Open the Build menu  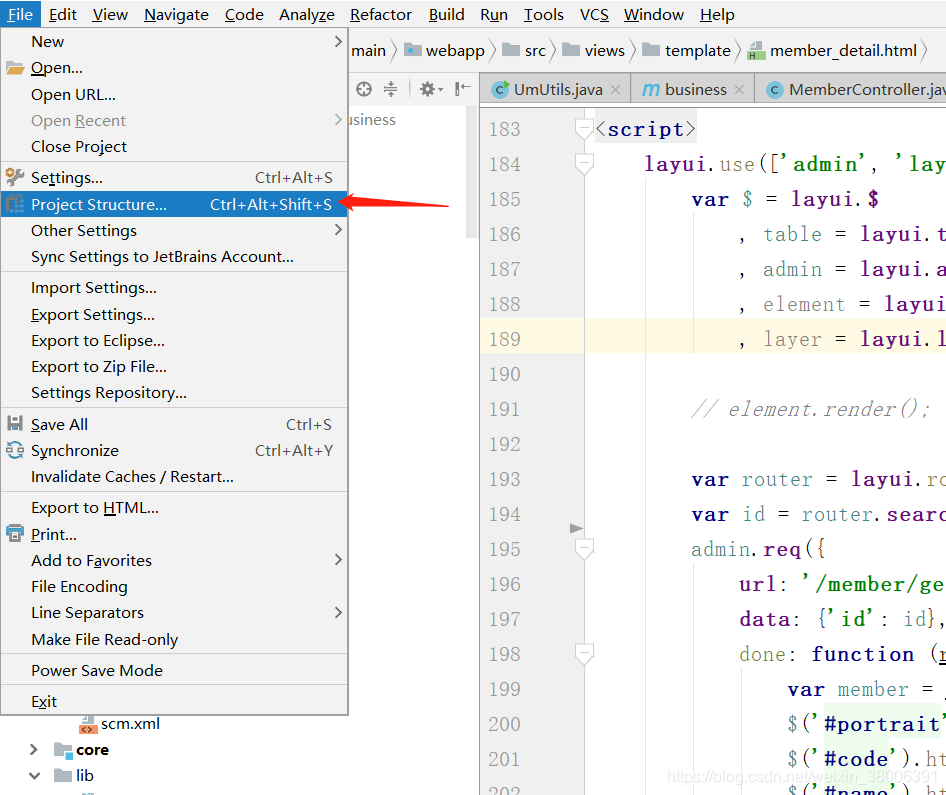446,14
